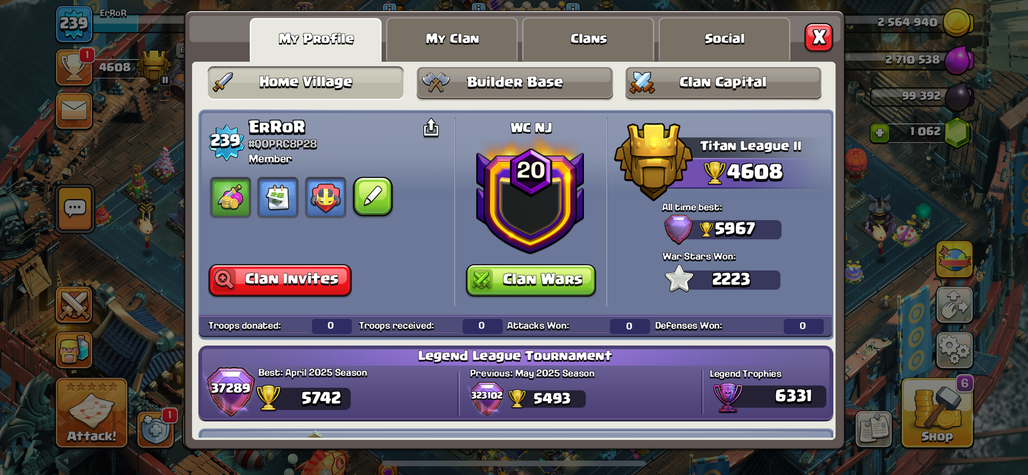The height and width of the screenshot is (475, 1028).
Task: Tap the share profile icon next to ErRoR
Action: (431, 128)
